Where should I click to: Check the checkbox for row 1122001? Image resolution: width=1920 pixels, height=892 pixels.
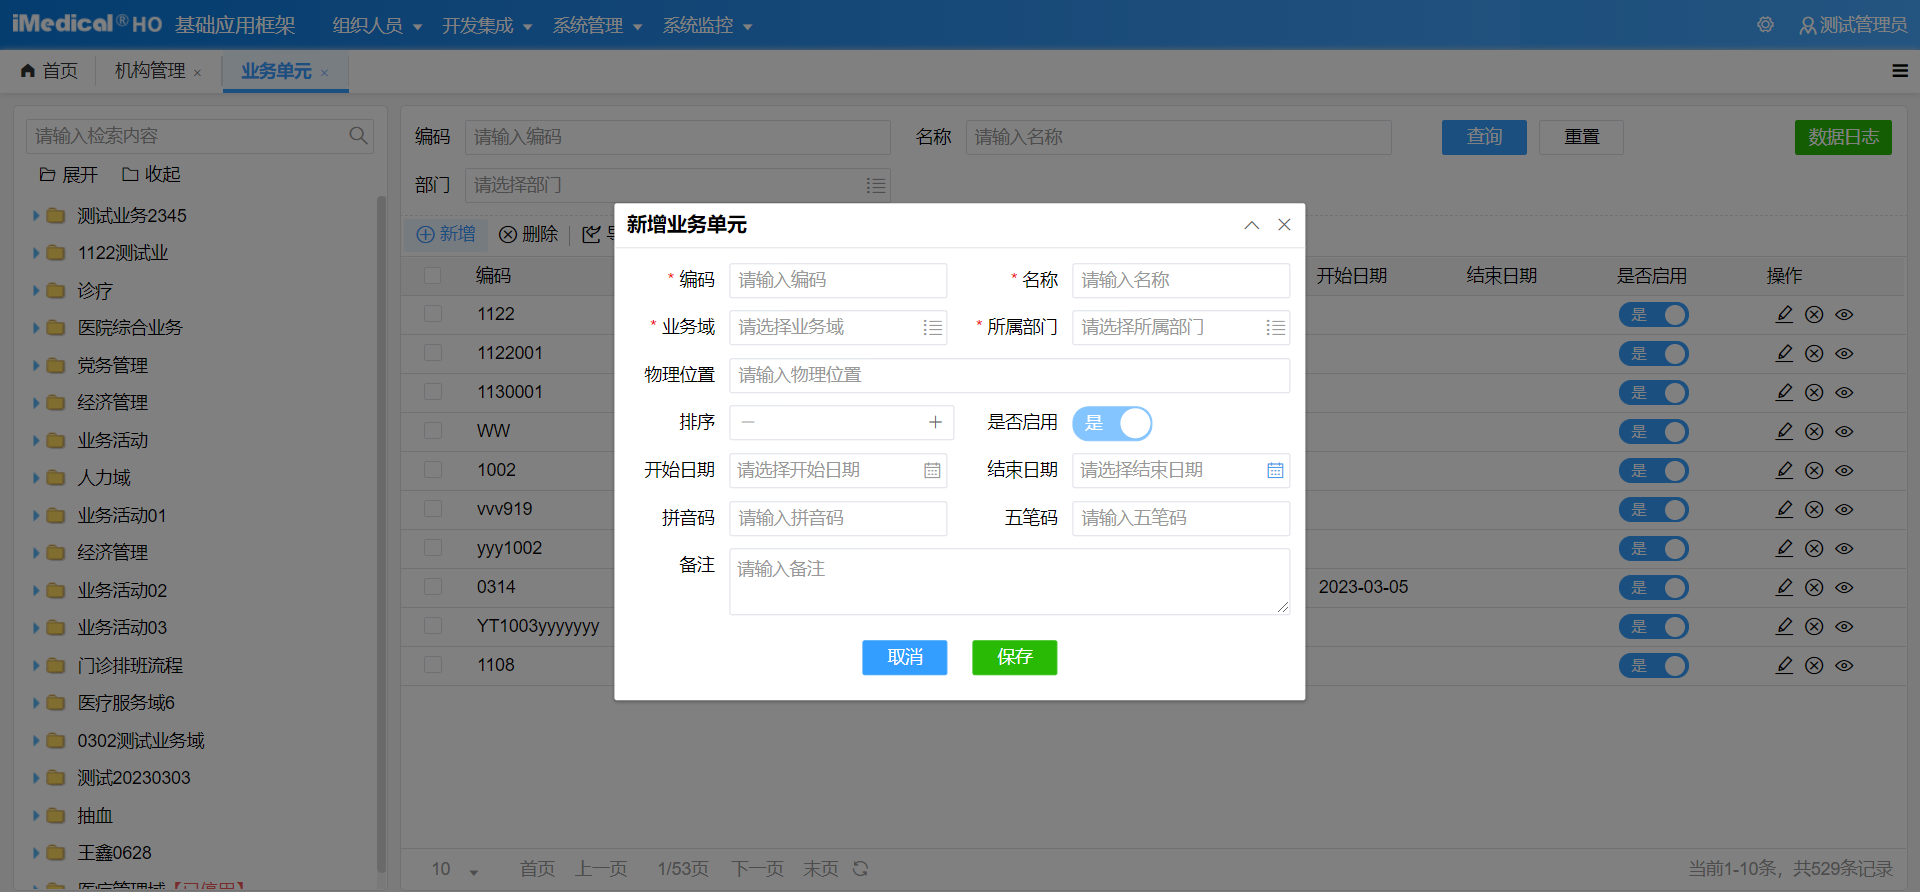pos(433,353)
